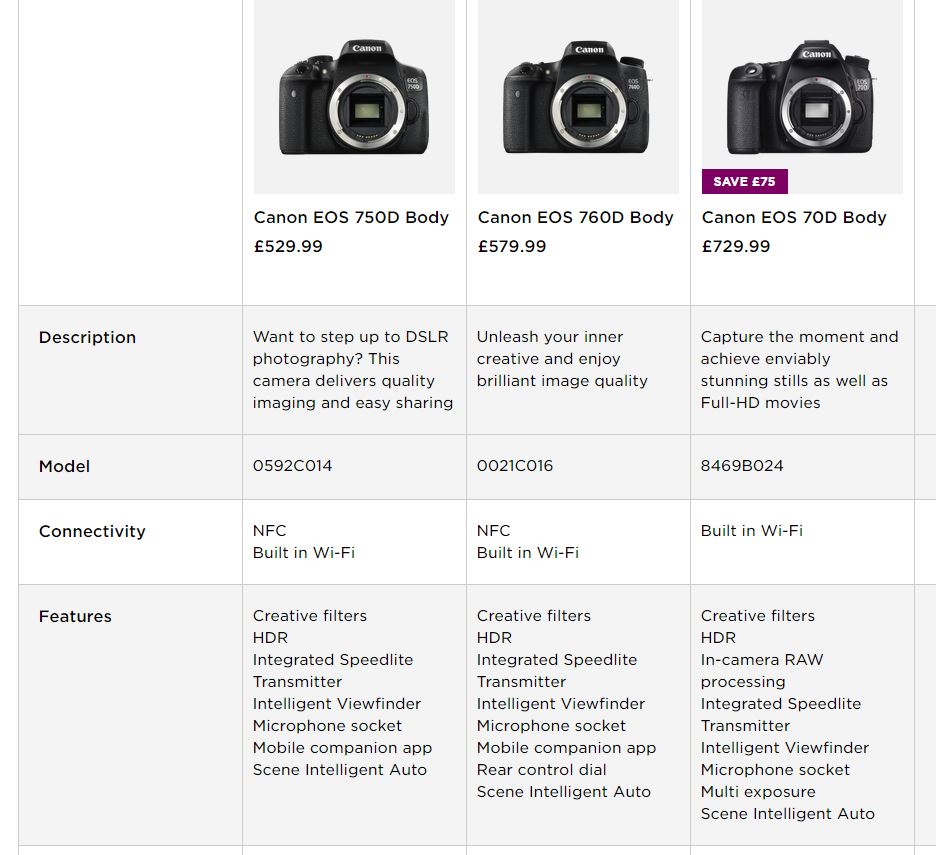Select the £529.99 price text

tap(288, 246)
